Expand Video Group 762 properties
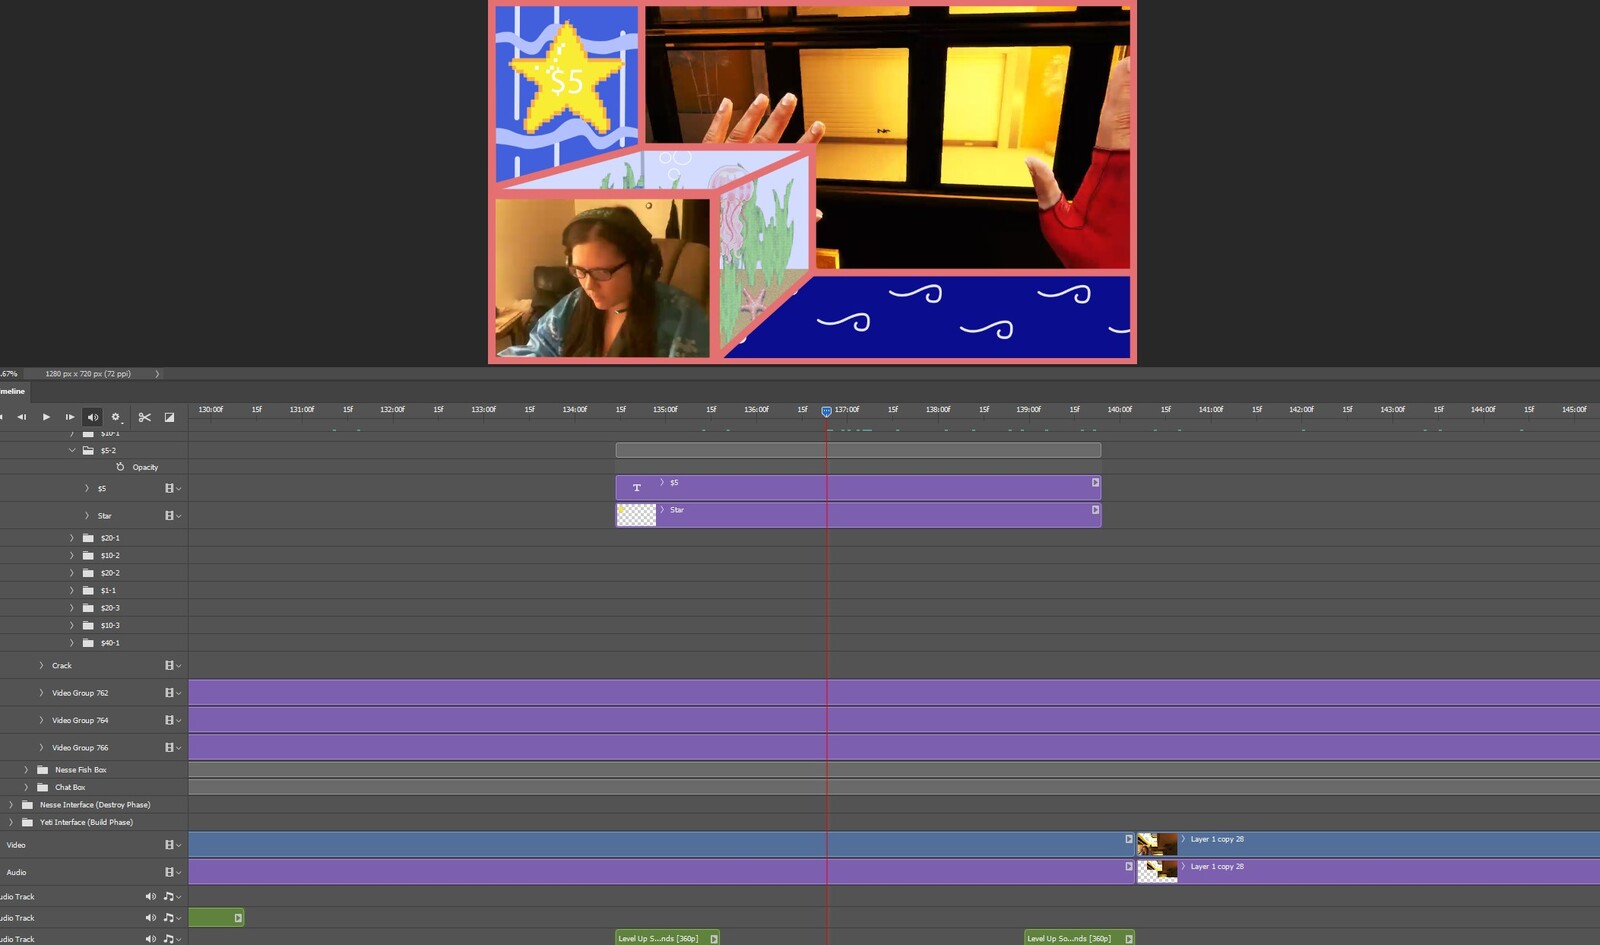This screenshot has width=1600, height=945. 41,692
